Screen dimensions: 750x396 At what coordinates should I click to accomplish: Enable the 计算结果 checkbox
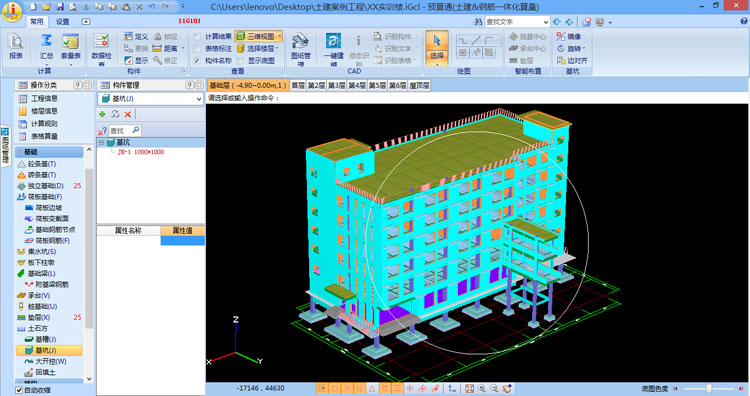point(197,36)
